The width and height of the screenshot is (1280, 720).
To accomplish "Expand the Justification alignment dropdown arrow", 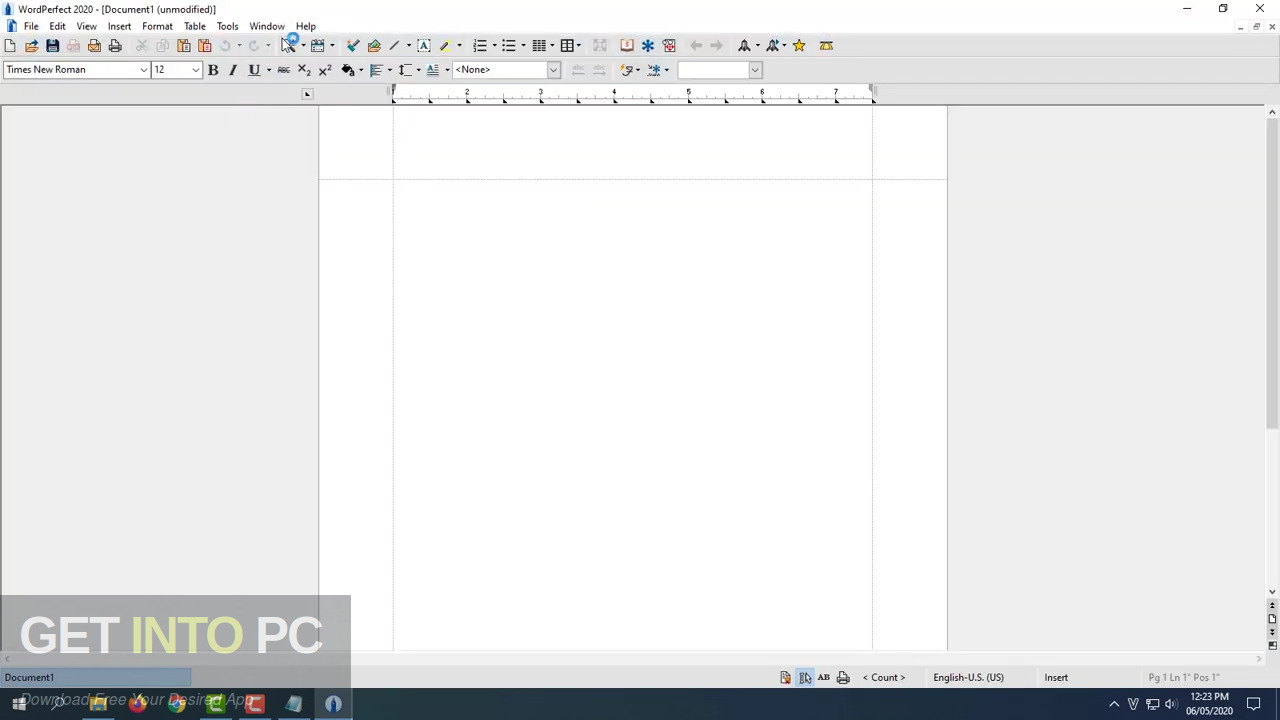I will point(390,70).
